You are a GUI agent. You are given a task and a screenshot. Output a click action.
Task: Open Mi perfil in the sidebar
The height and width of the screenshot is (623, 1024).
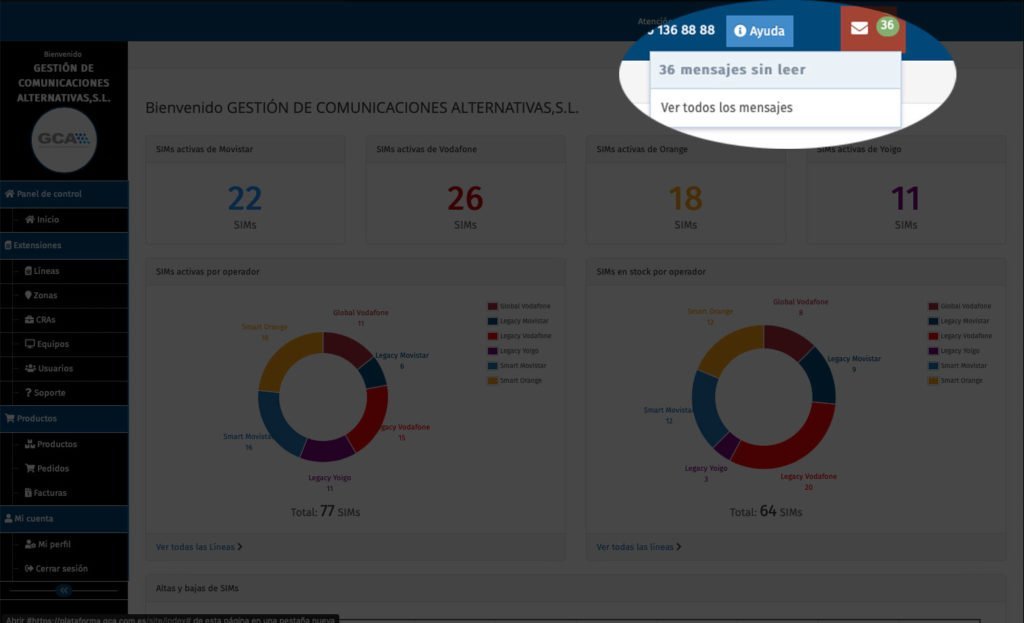[x=47, y=544]
